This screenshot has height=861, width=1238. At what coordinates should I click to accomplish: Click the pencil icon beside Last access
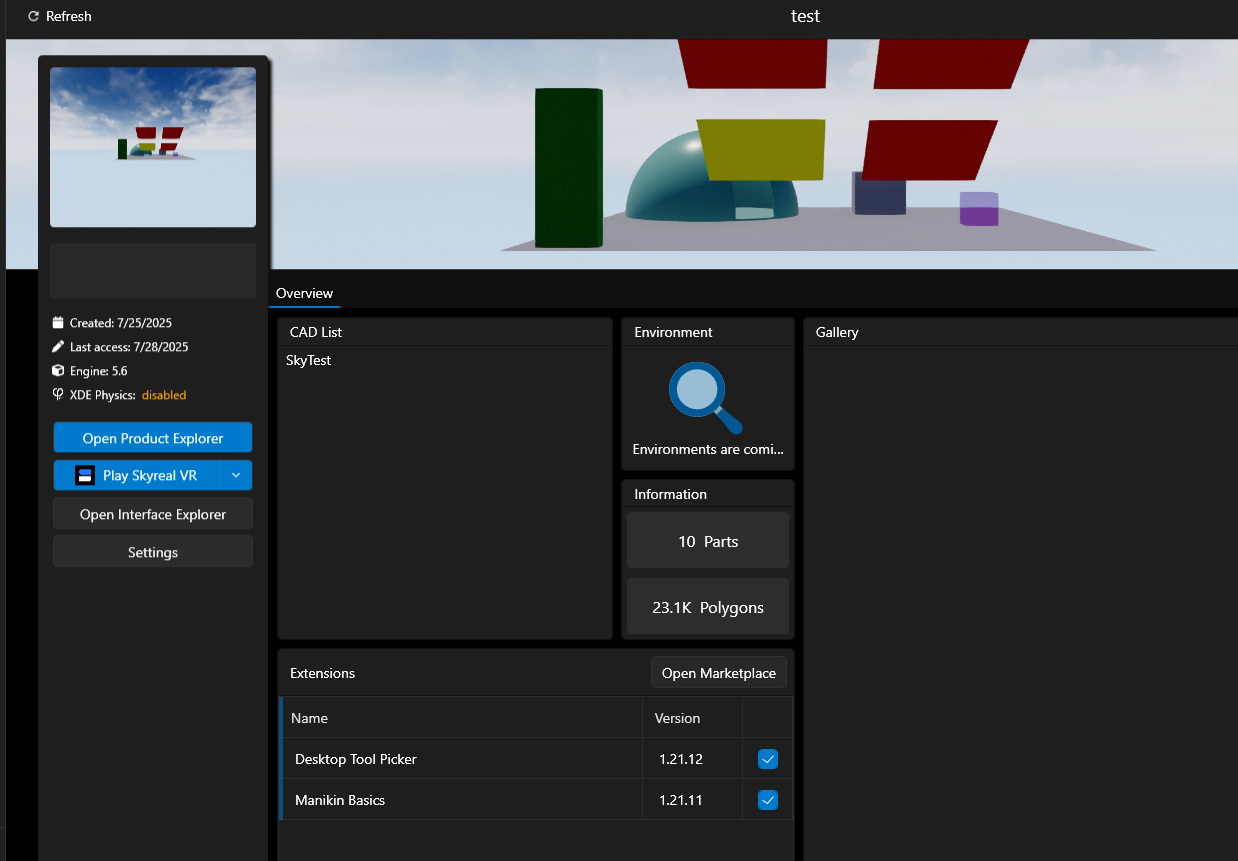[58, 347]
